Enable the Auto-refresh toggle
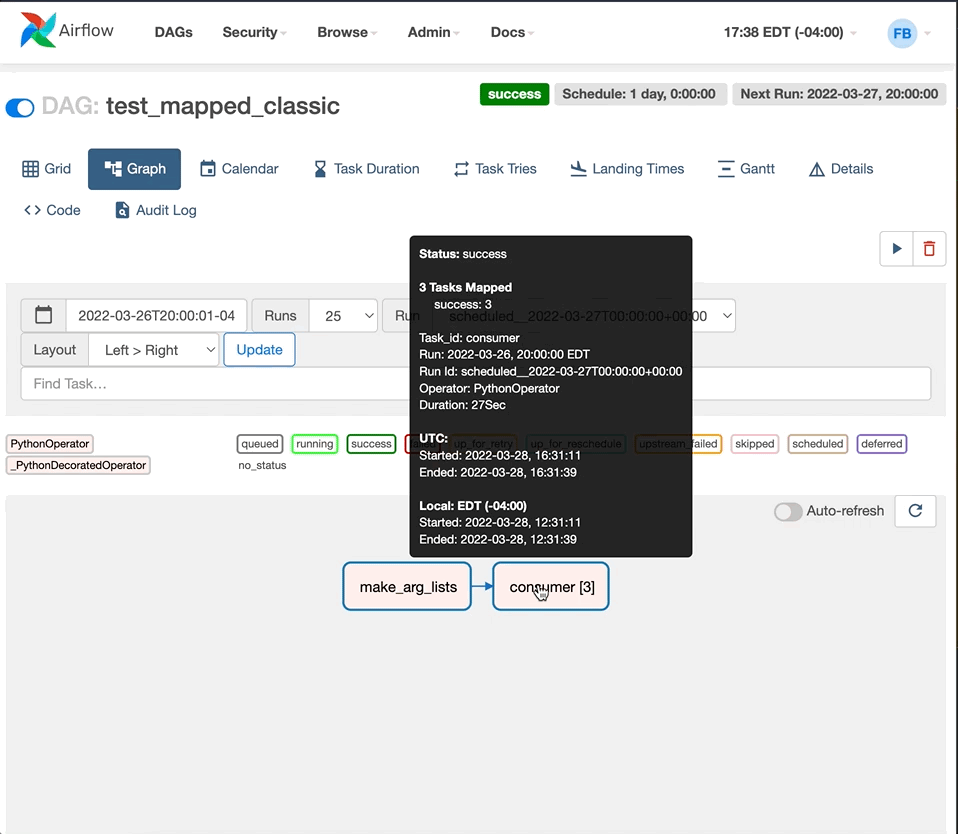Image resolution: width=958 pixels, height=834 pixels. [788, 511]
